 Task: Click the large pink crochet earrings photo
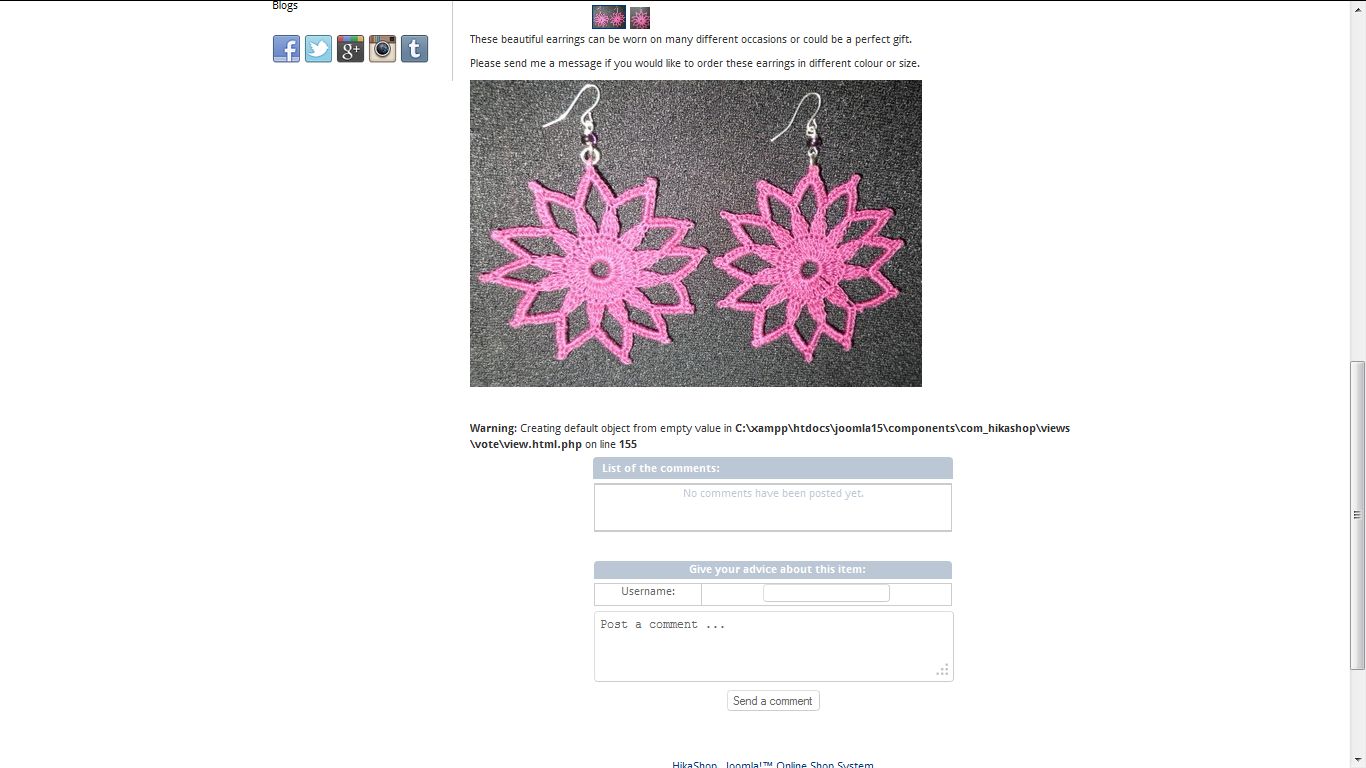point(696,233)
